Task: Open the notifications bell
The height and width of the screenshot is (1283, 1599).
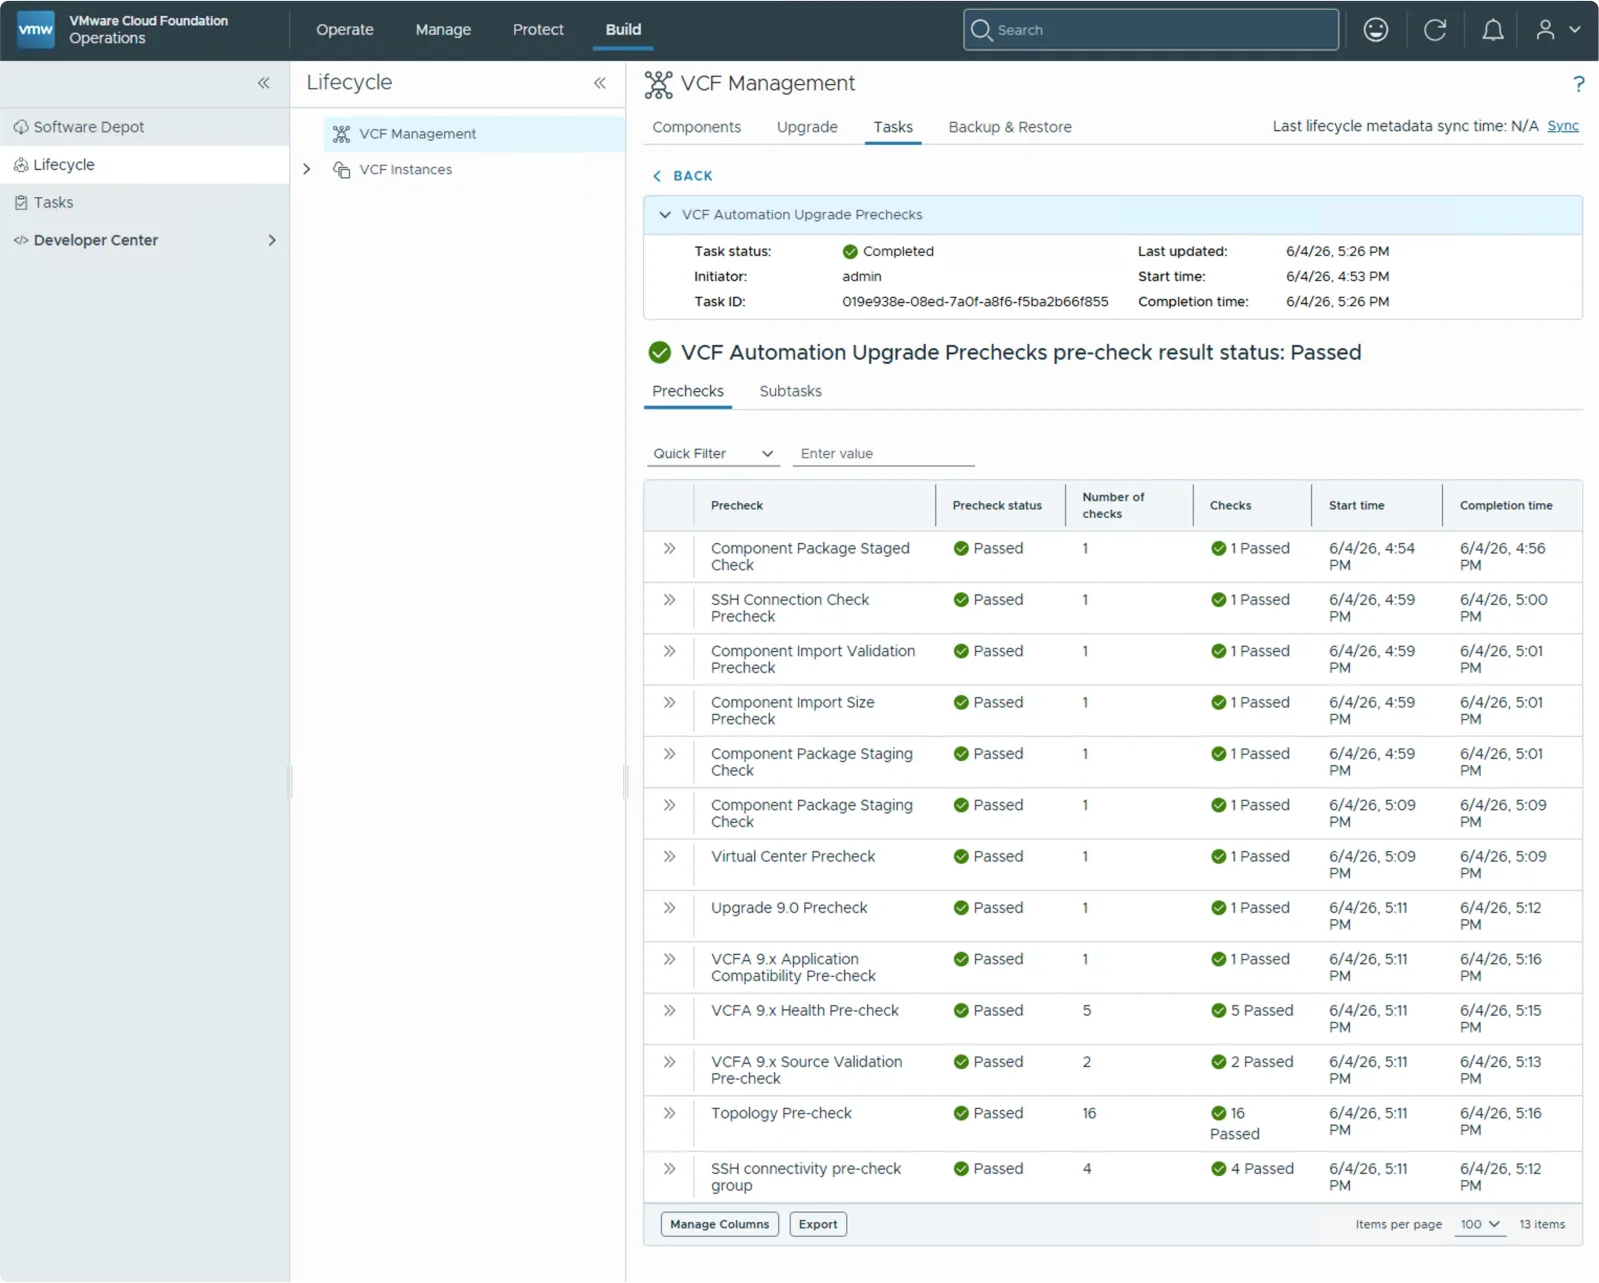Action: tap(1492, 30)
